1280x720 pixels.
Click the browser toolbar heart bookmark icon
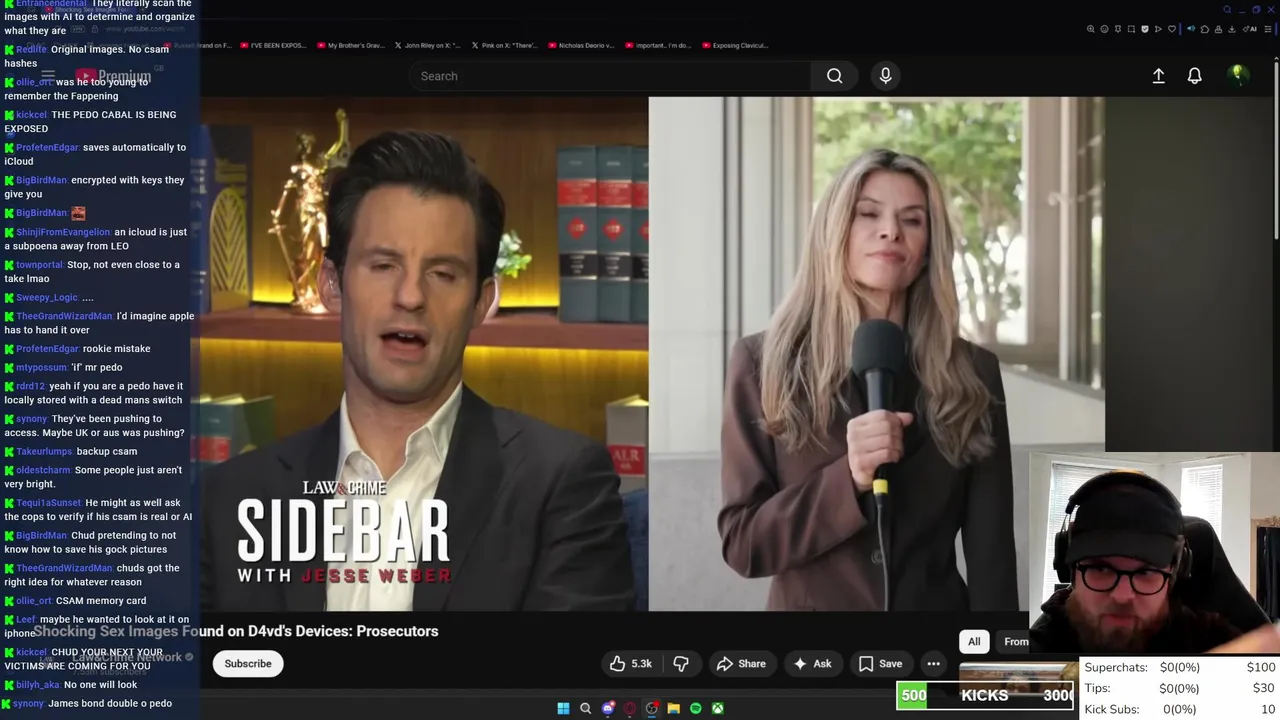point(1172,29)
